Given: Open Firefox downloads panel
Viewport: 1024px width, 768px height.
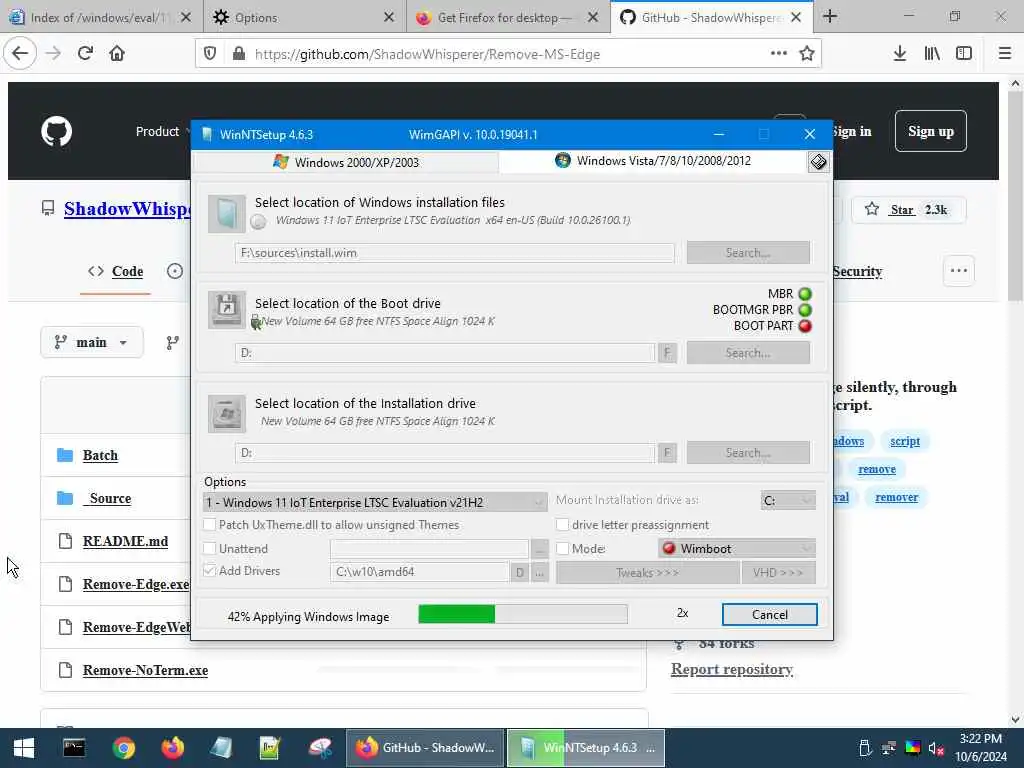Looking at the screenshot, I should tap(900, 54).
